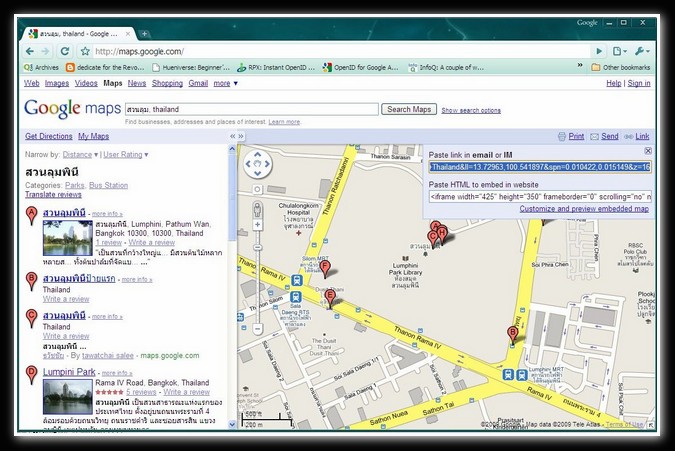This screenshot has height=451, width=675.
Task: Open the 5 reviews link
Action: click(141, 392)
